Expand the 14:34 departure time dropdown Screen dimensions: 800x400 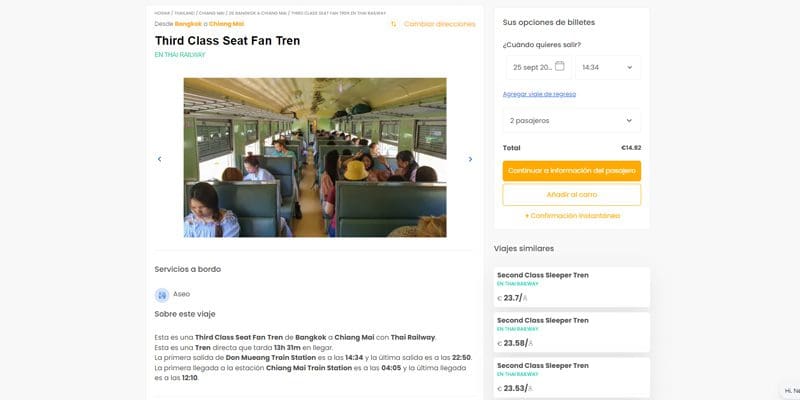click(x=607, y=68)
